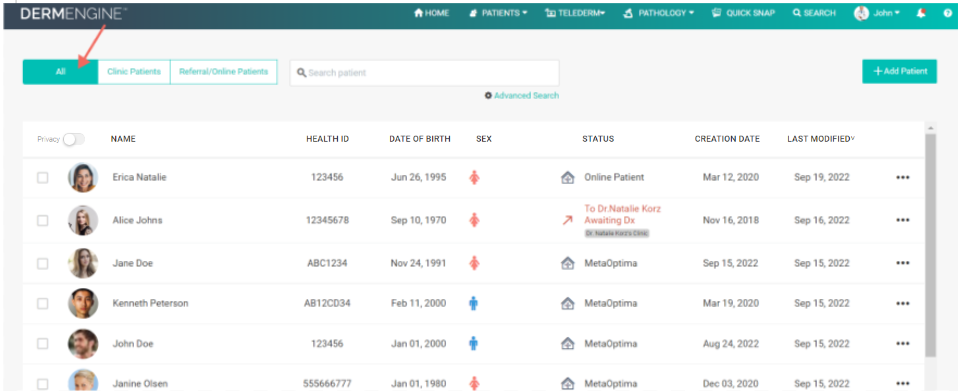Open Advanced Search link
The image size is (958, 391).
click(526, 95)
